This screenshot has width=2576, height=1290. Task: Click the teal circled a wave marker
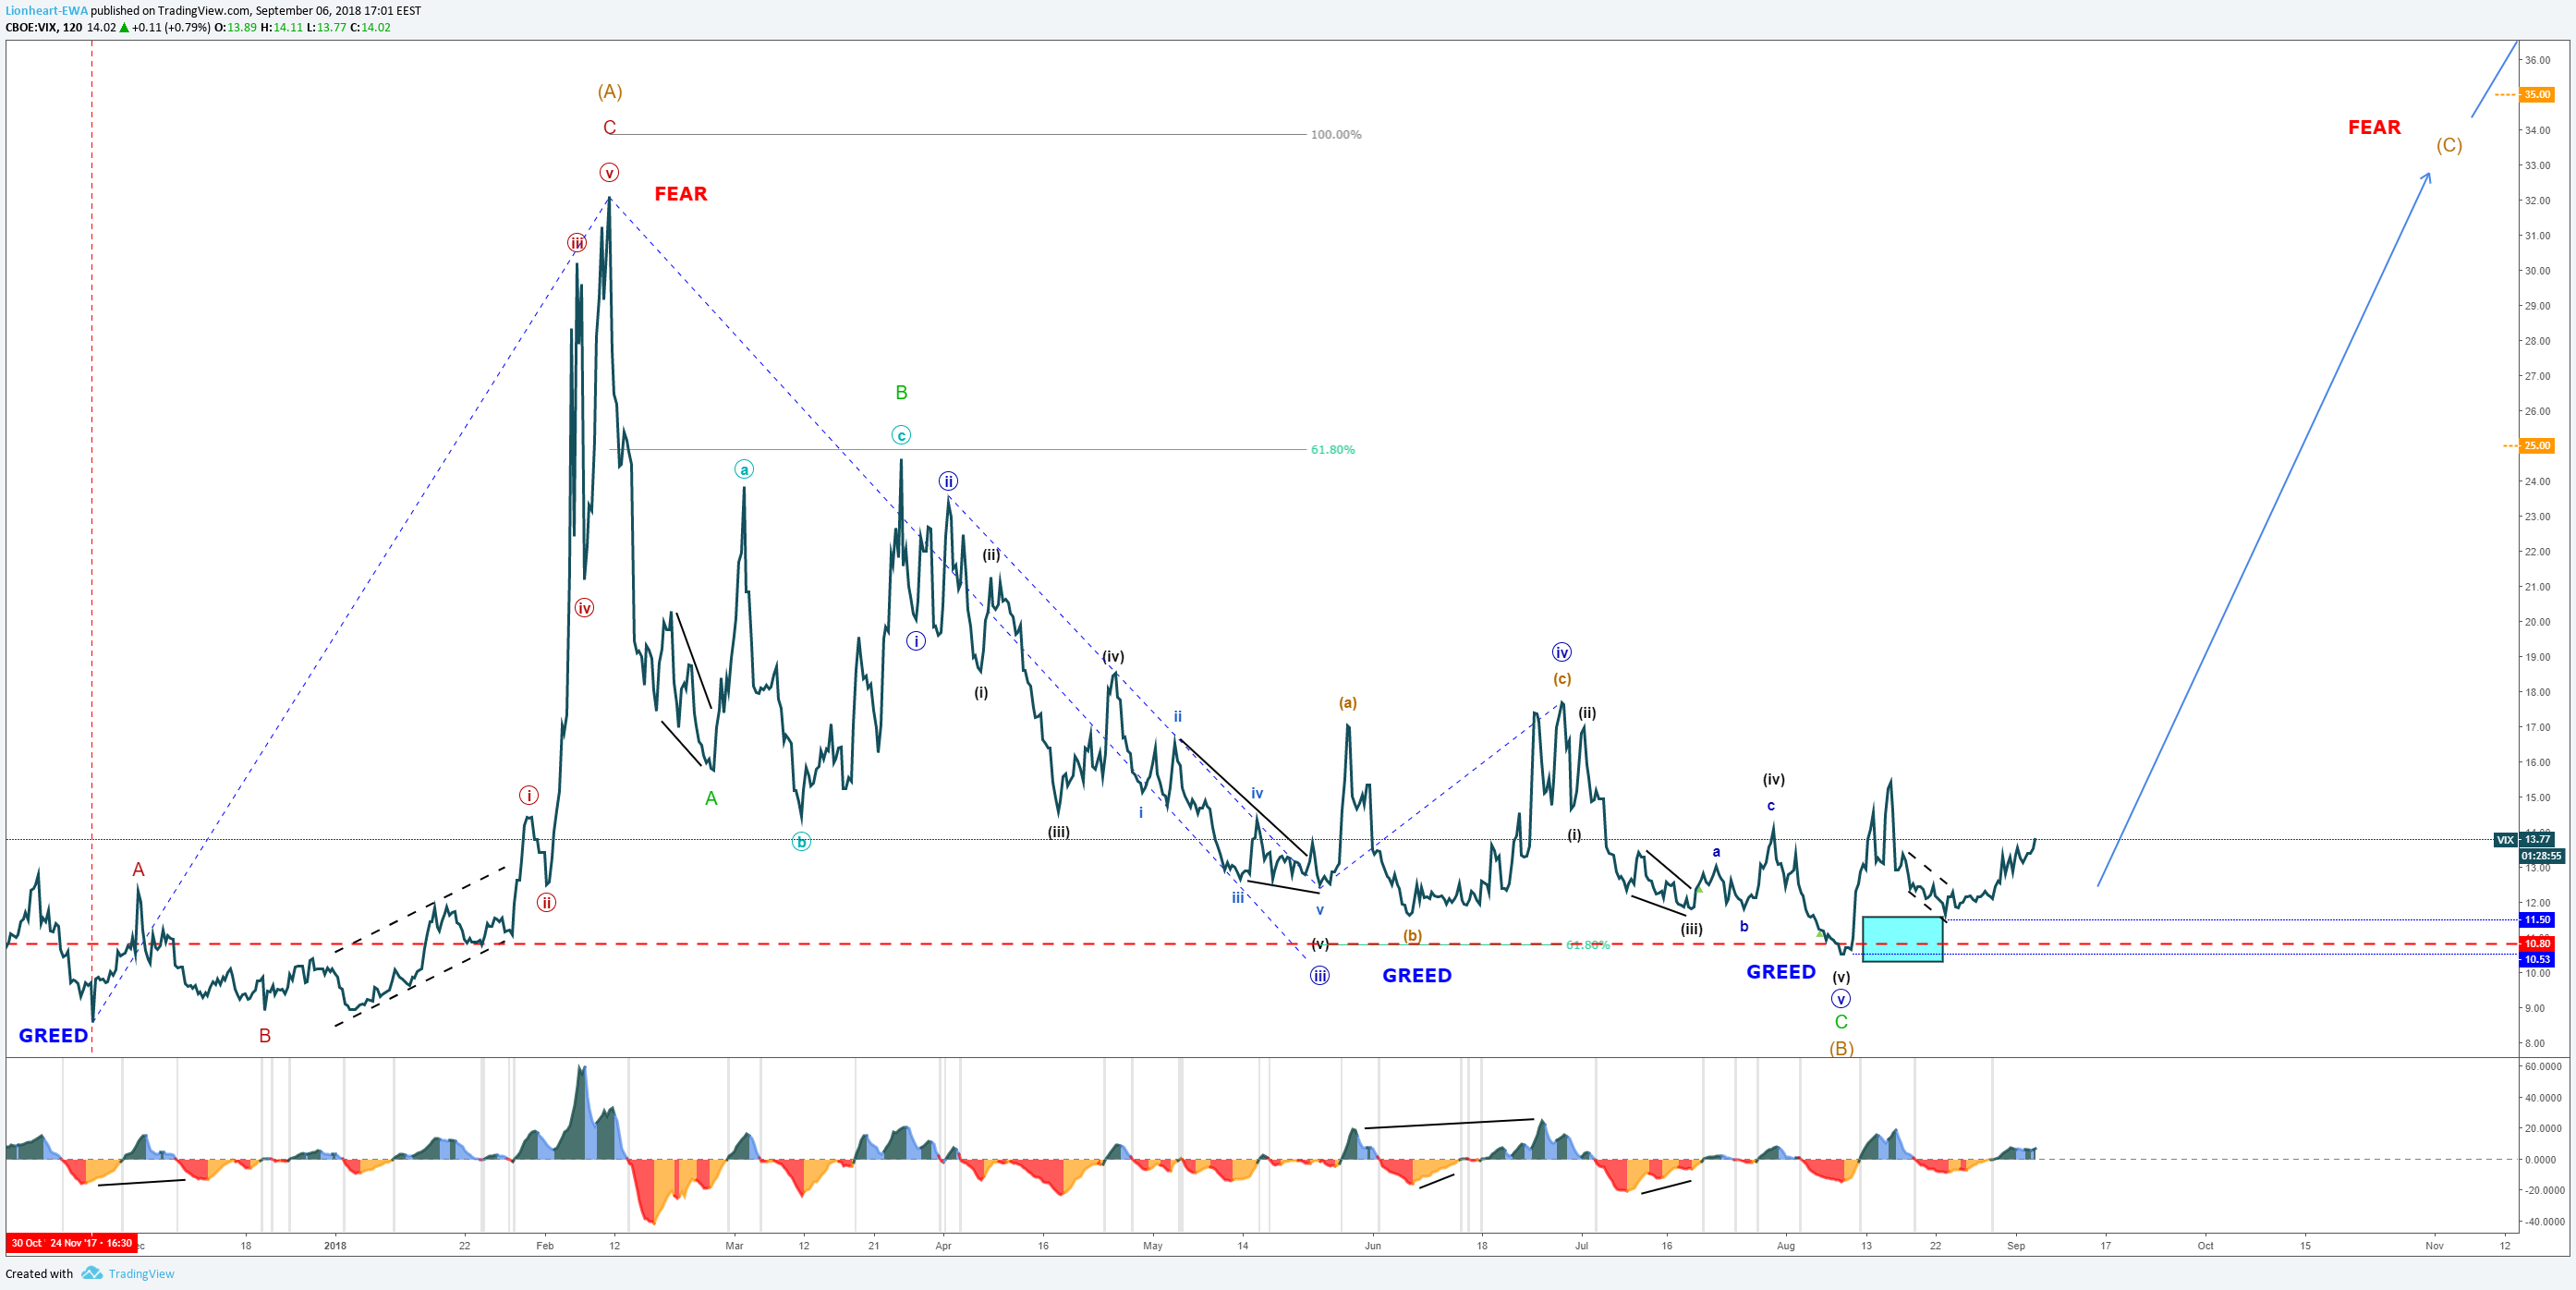click(744, 469)
